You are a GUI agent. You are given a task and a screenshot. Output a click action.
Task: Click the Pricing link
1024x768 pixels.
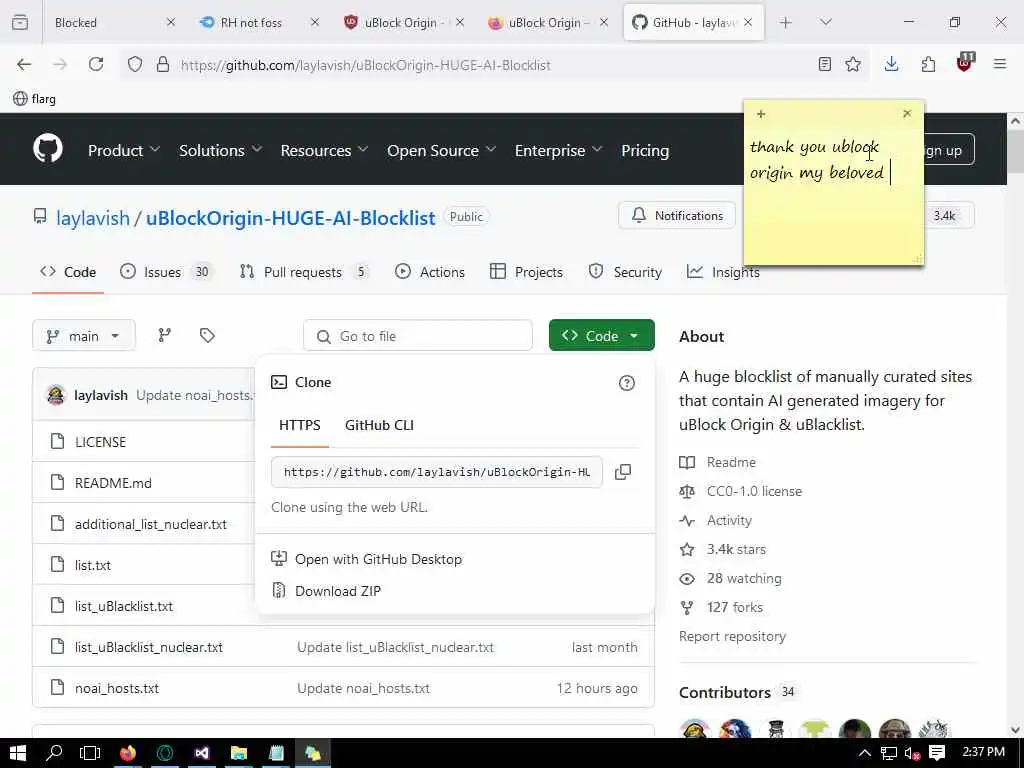(645, 150)
